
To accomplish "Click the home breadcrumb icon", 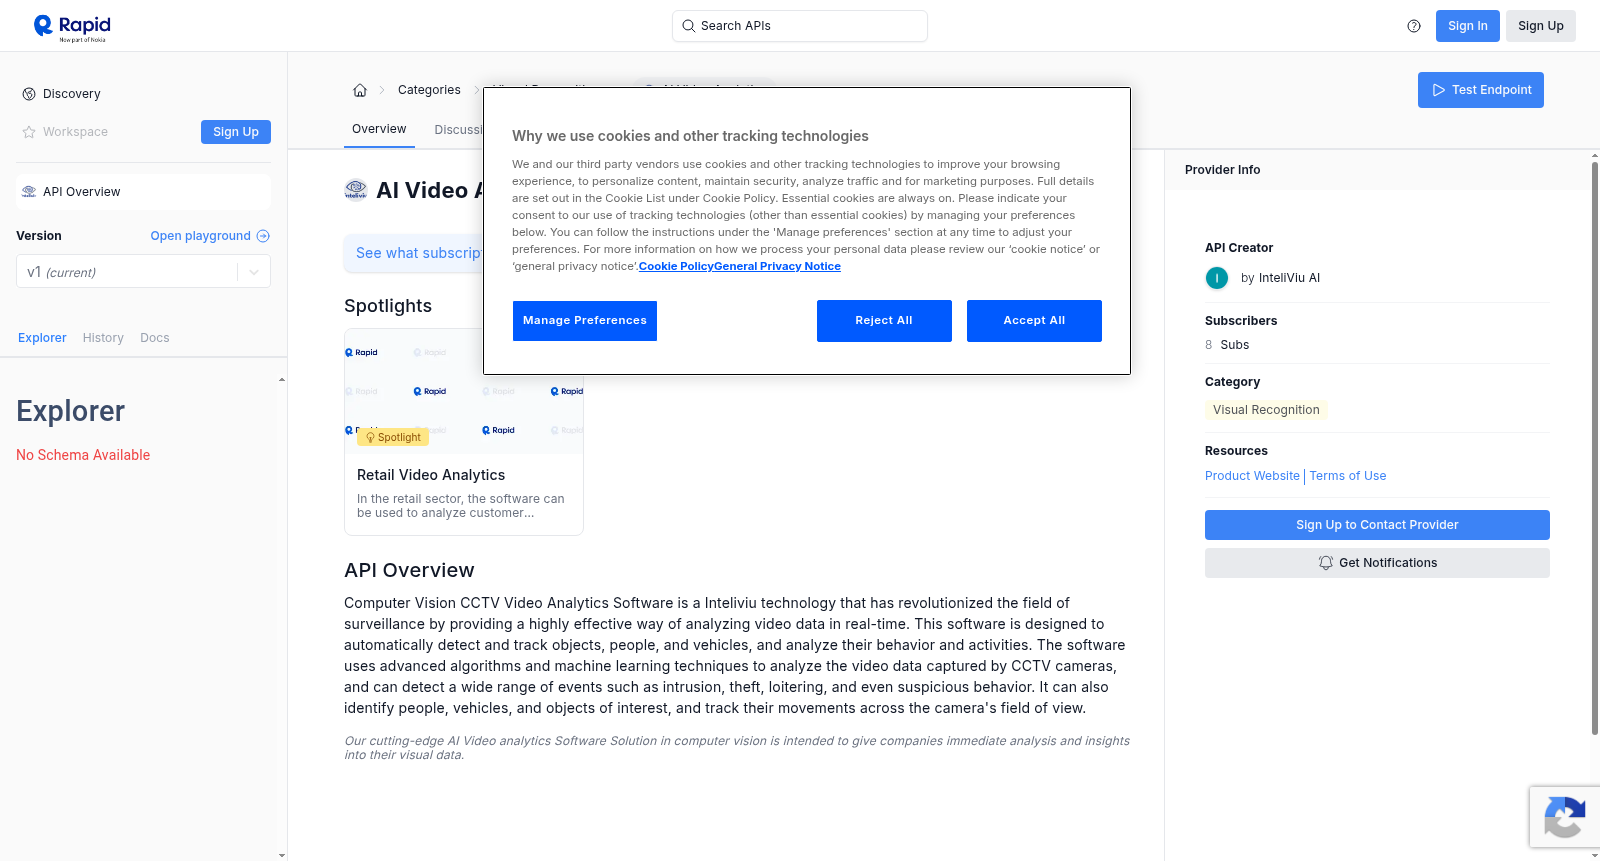I will click(x=360, y=90).
